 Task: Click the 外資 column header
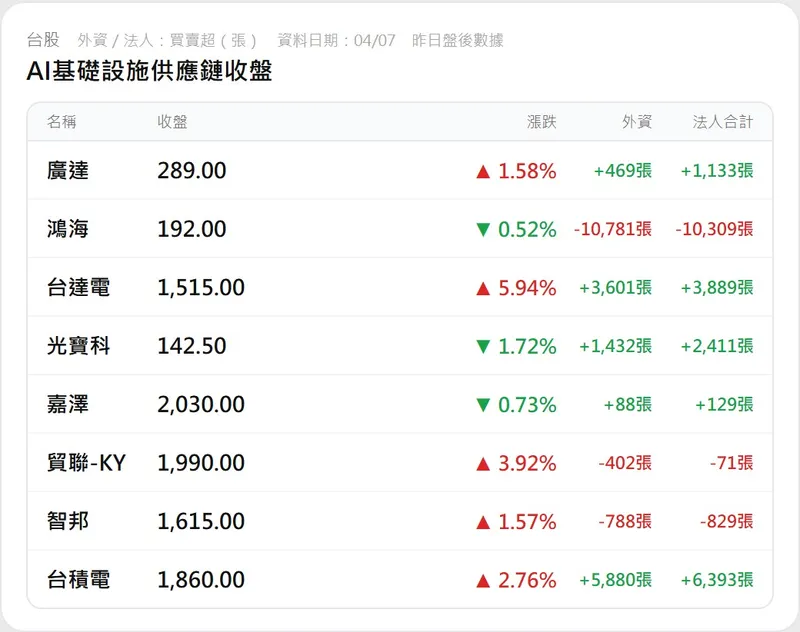tap(637, 122)
